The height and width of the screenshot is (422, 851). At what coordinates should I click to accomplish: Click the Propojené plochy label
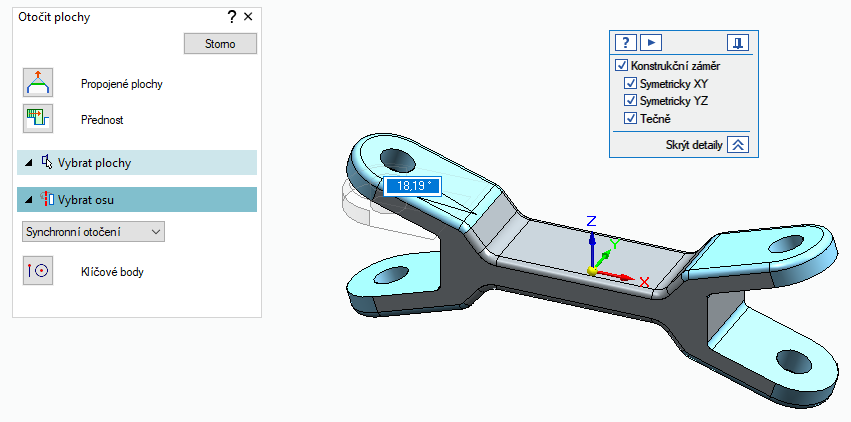122,84
